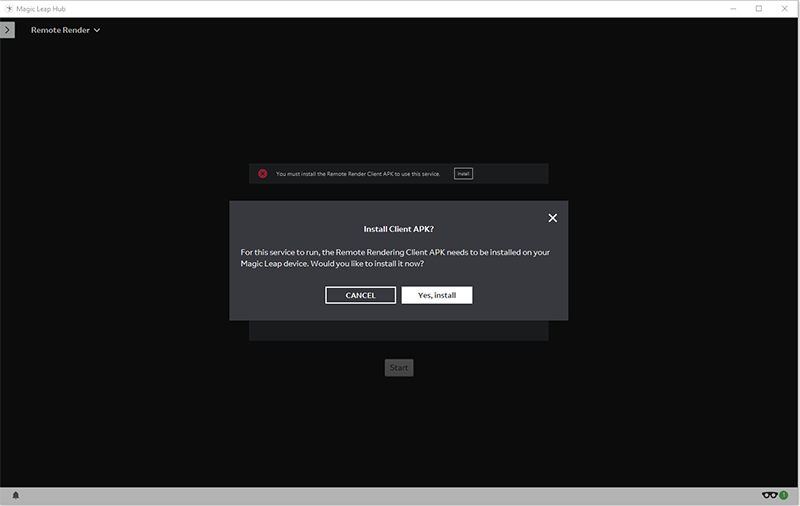This screenshot has width=800, height=506.
Task: Click the must-install error message text
Action: 357,174
